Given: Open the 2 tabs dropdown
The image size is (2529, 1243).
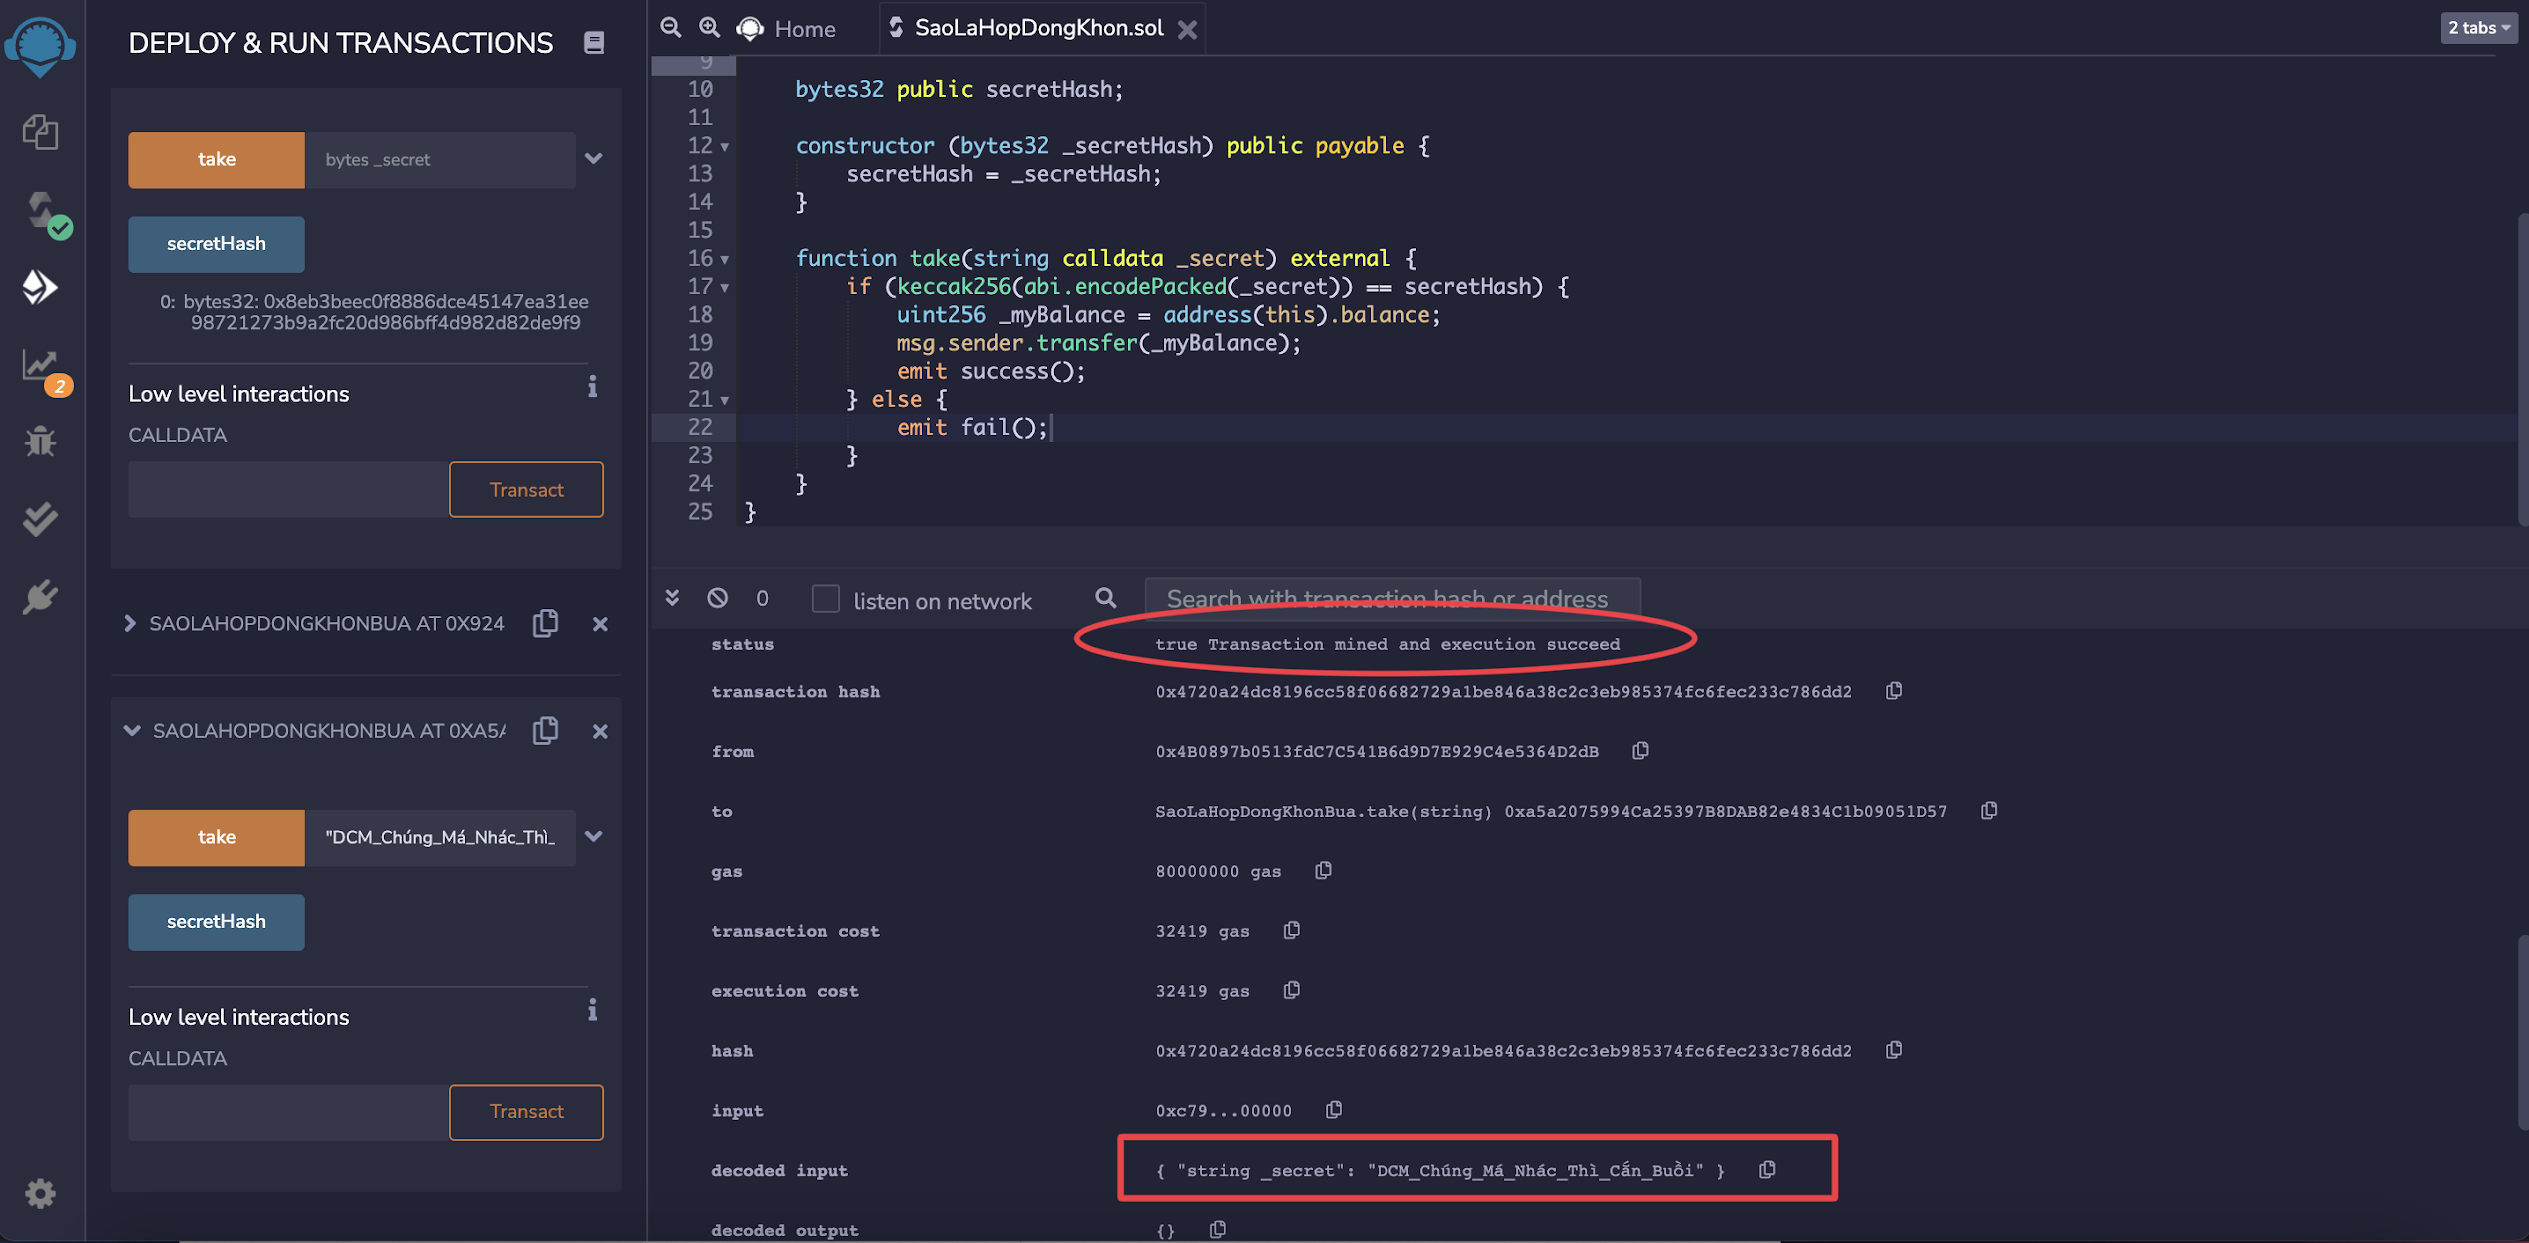Looking at the screenshot, I should tap(2479, 28).
